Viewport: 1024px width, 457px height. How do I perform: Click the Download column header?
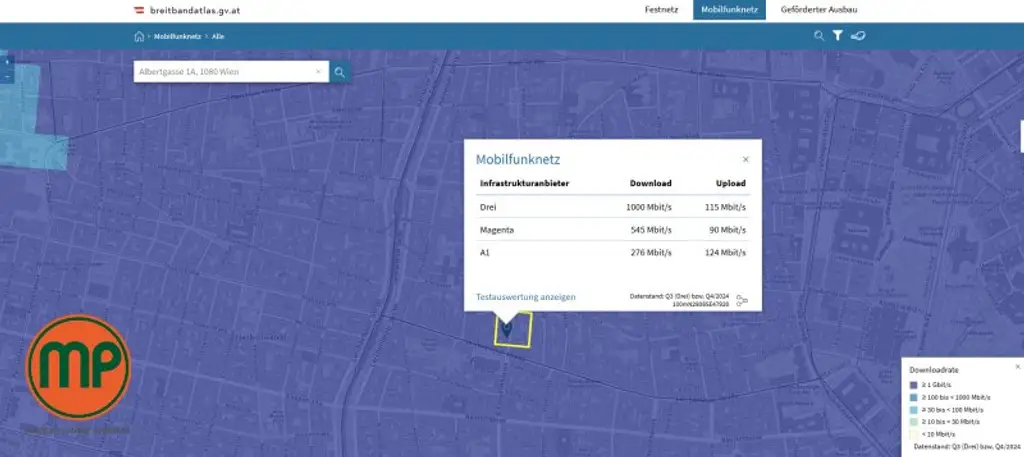[x=650, y=183]
